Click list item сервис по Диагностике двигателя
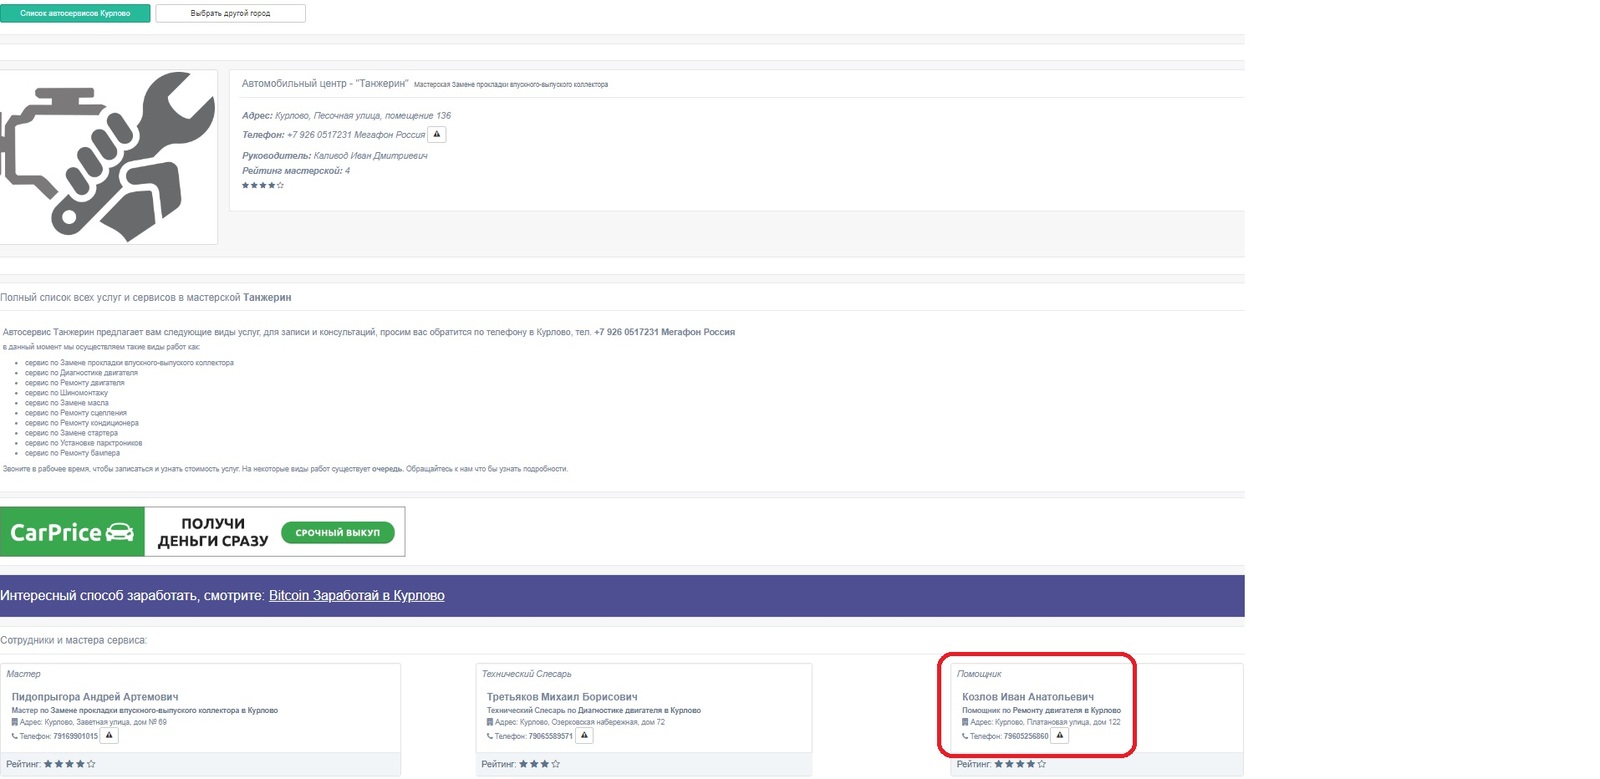The height and width of the screenshot is (779, 1600). coord(81,373)
